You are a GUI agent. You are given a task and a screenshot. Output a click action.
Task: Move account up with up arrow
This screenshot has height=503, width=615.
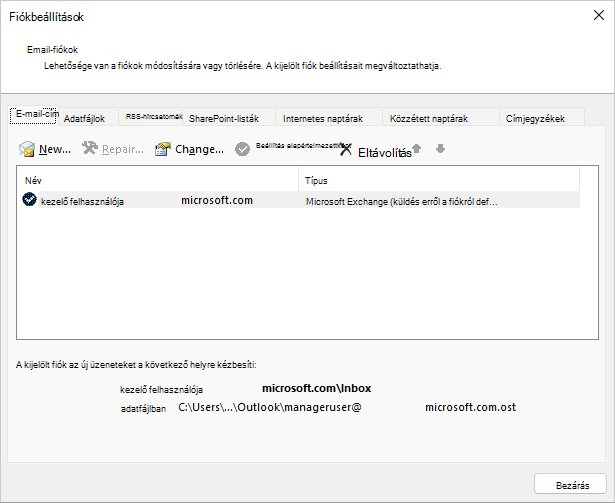click(417, 148)
